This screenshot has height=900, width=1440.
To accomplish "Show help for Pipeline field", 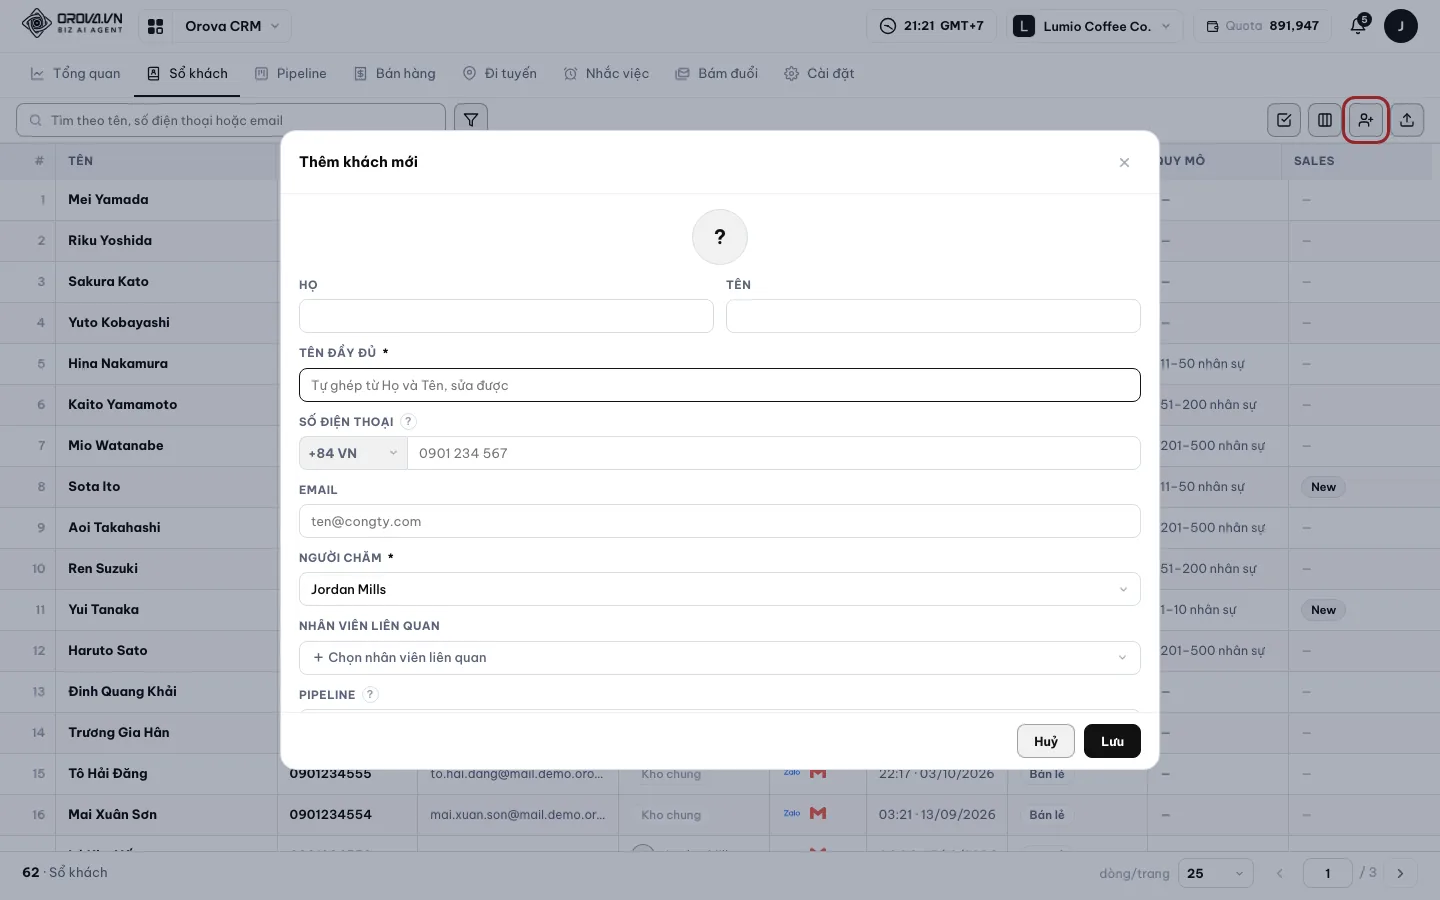I will (x=371, y=694).
